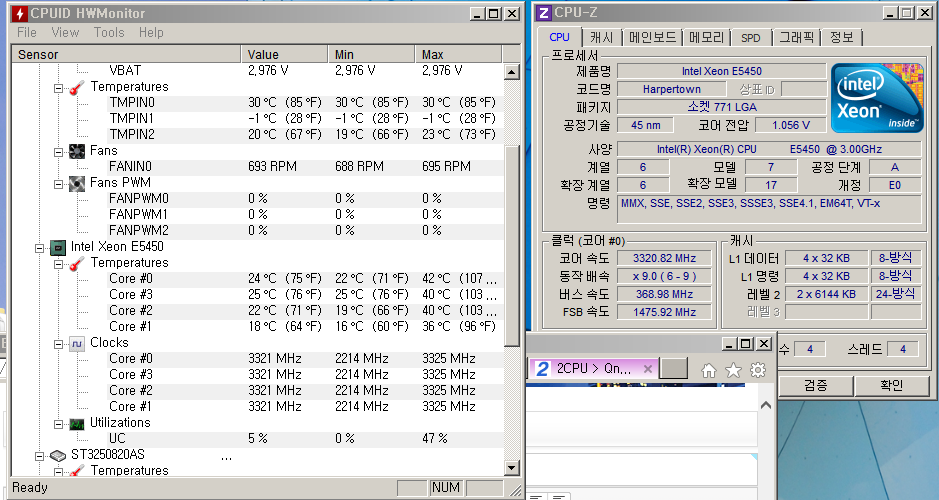Click the HWMonitor lightning bolt app icon
This screenshot has width=939, height=500.
tap(20, 13)
